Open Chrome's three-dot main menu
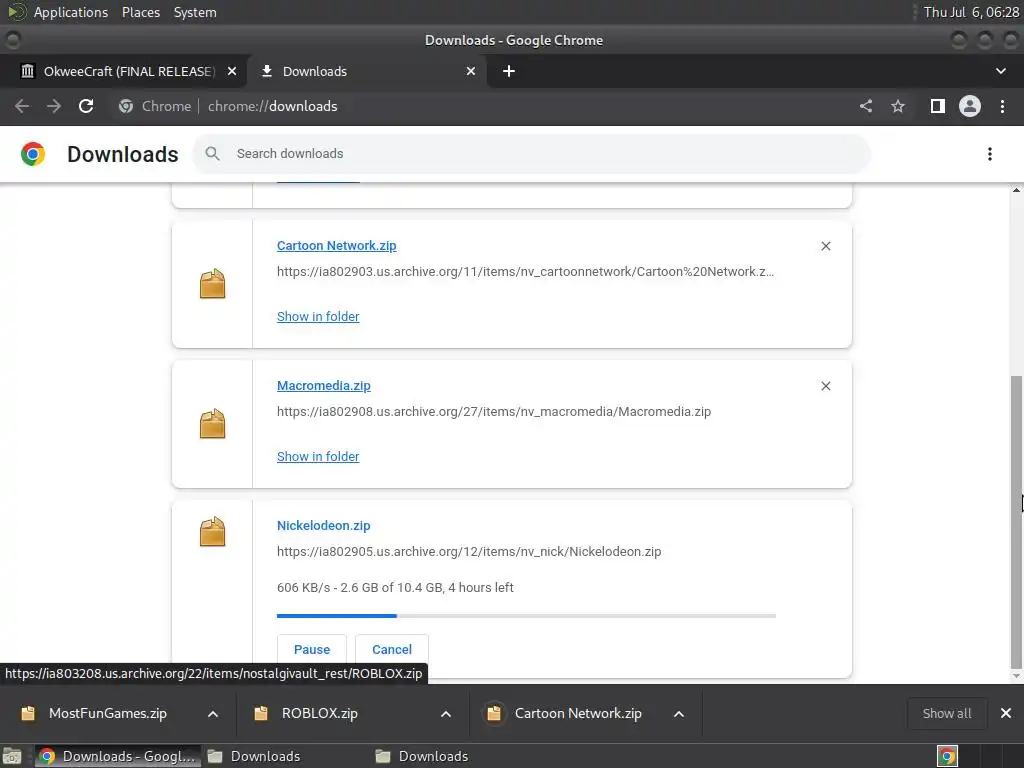The height and width of the screenshot is (768, 1024). pos(1002,106)
